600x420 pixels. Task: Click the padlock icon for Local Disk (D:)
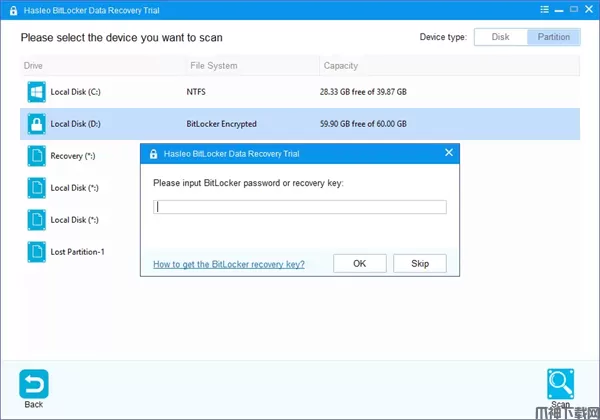click(36, 124)
